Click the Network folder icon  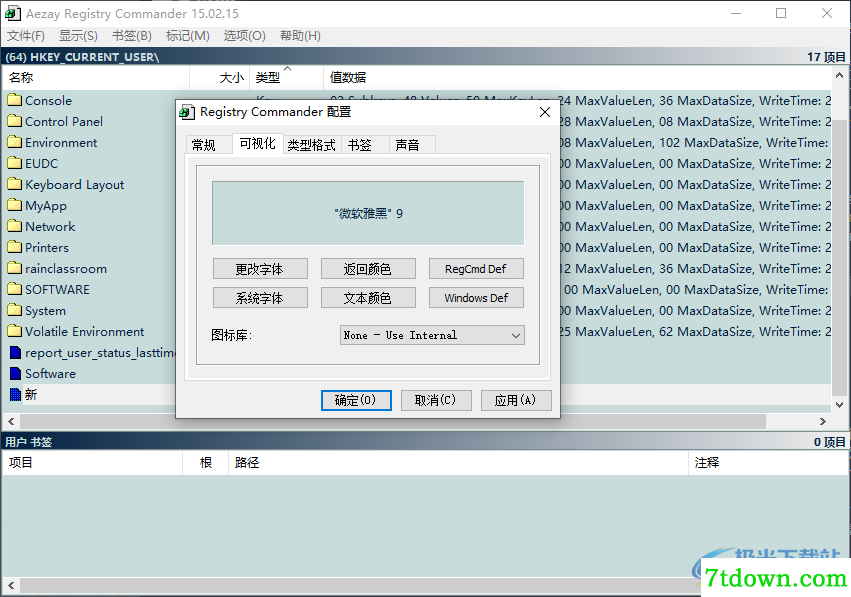15,226
